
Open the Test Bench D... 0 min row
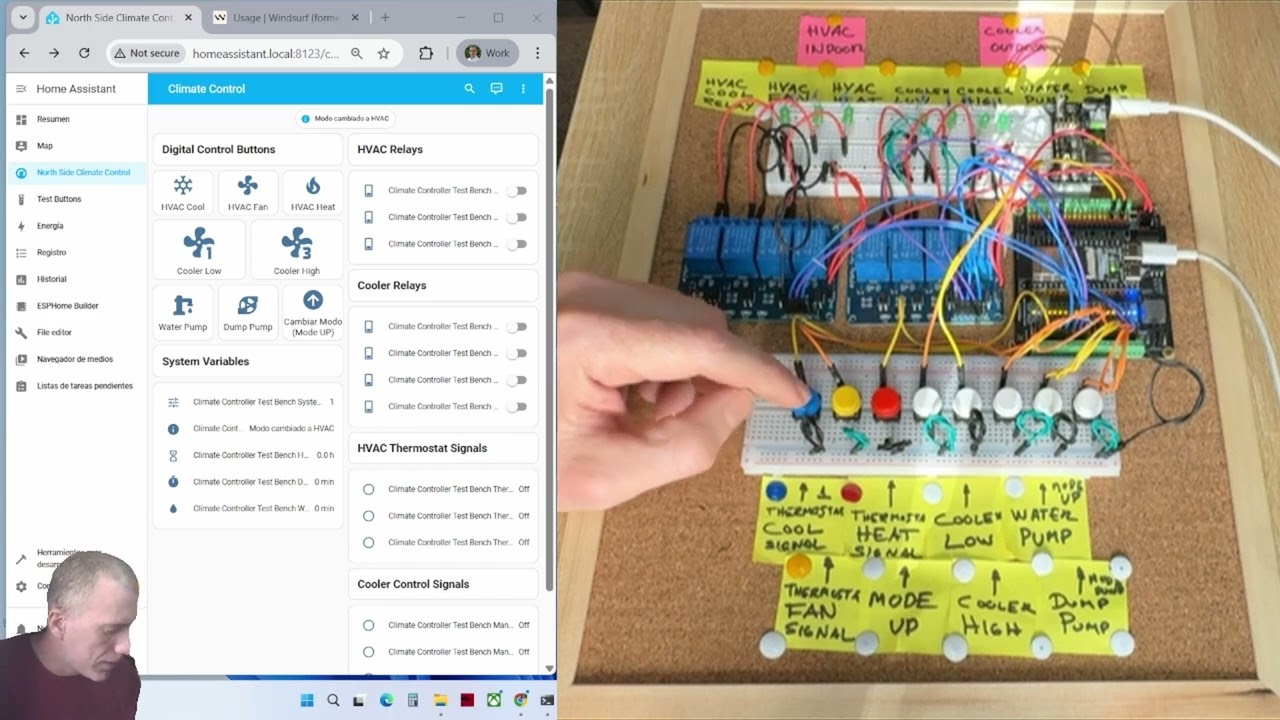click(x=248, y=482)
